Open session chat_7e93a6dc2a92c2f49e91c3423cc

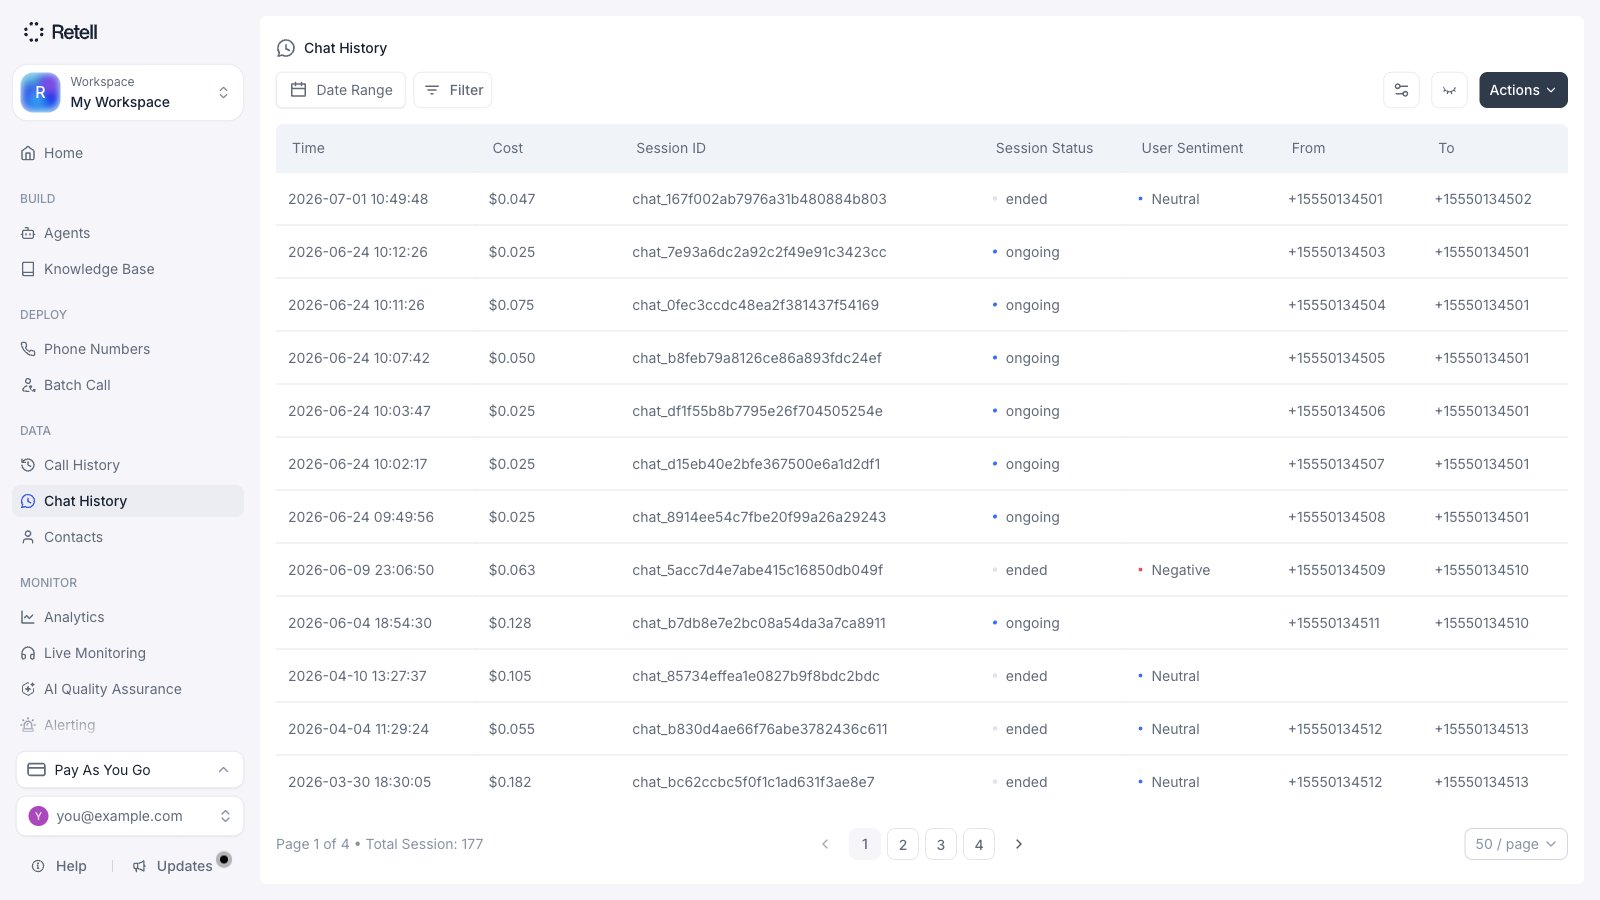click(759, 252)
